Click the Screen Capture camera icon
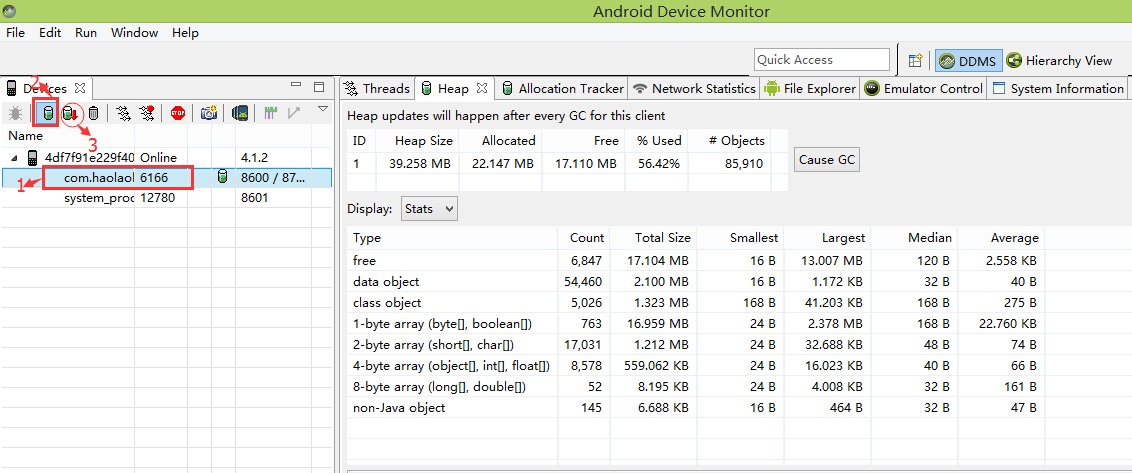 point(209,113)
